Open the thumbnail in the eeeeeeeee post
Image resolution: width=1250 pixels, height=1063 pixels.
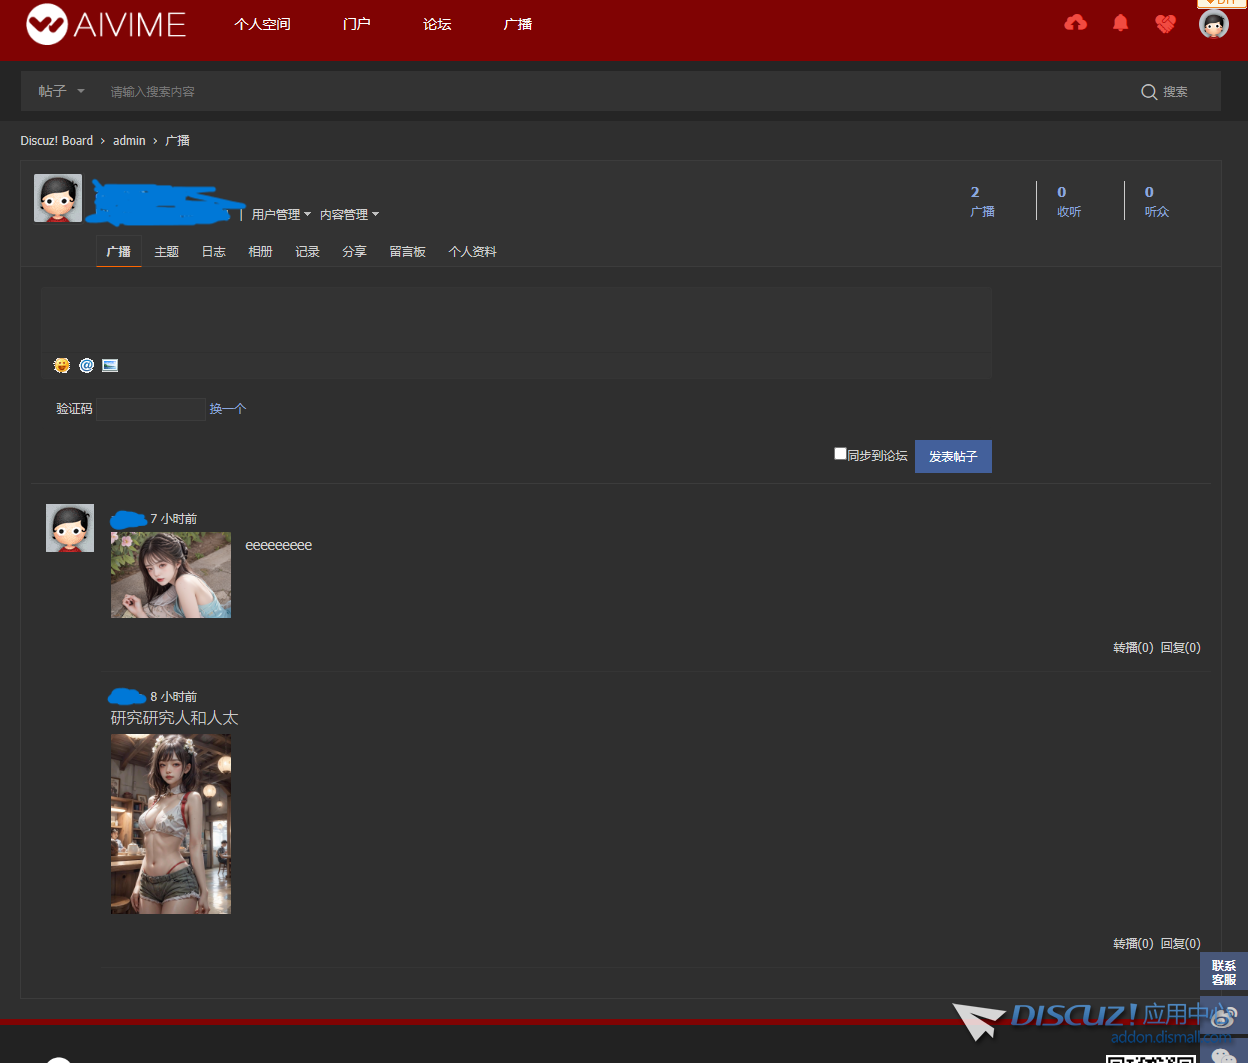[x=171, y=575]
